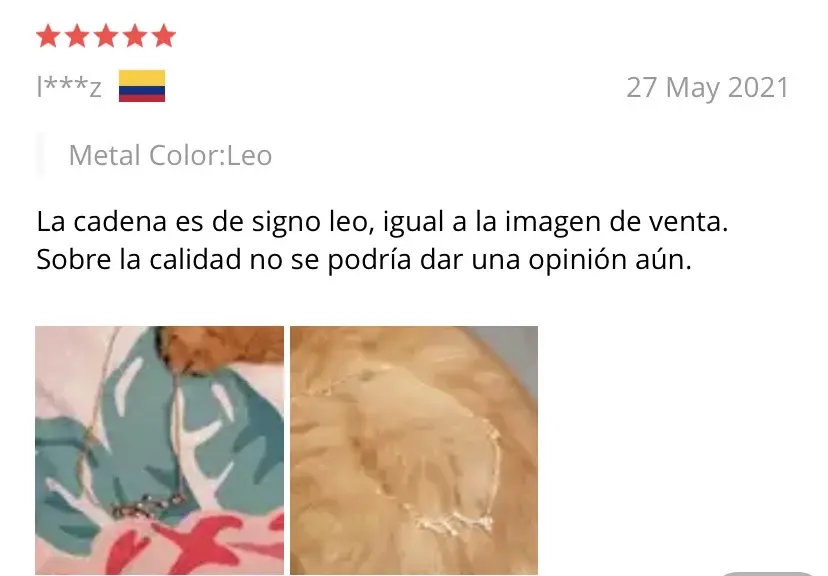Click the fifth rating star
This screenshot has height=576, width=828.
pos(164,36)
